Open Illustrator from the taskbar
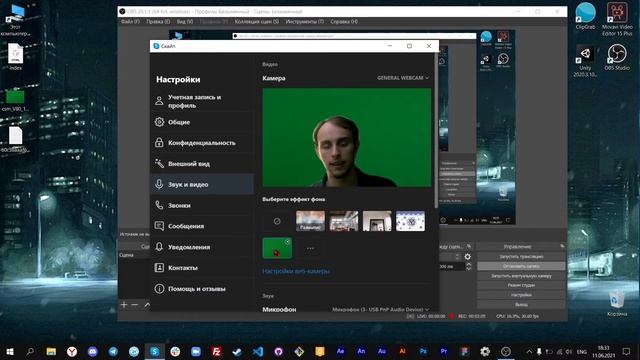This screenshot has height=360, width=640. tap(402, 351)
